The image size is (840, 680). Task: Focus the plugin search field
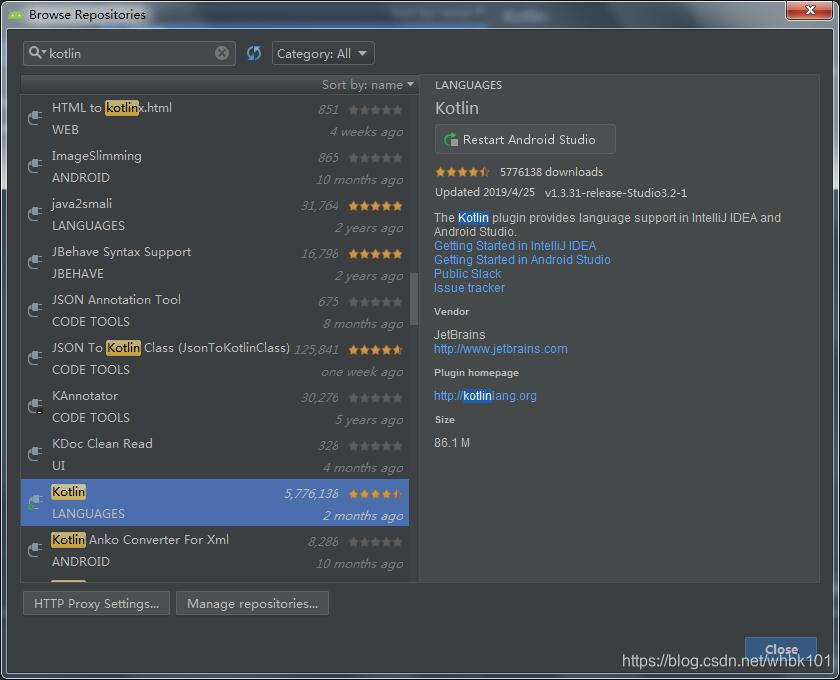(129, 53)
